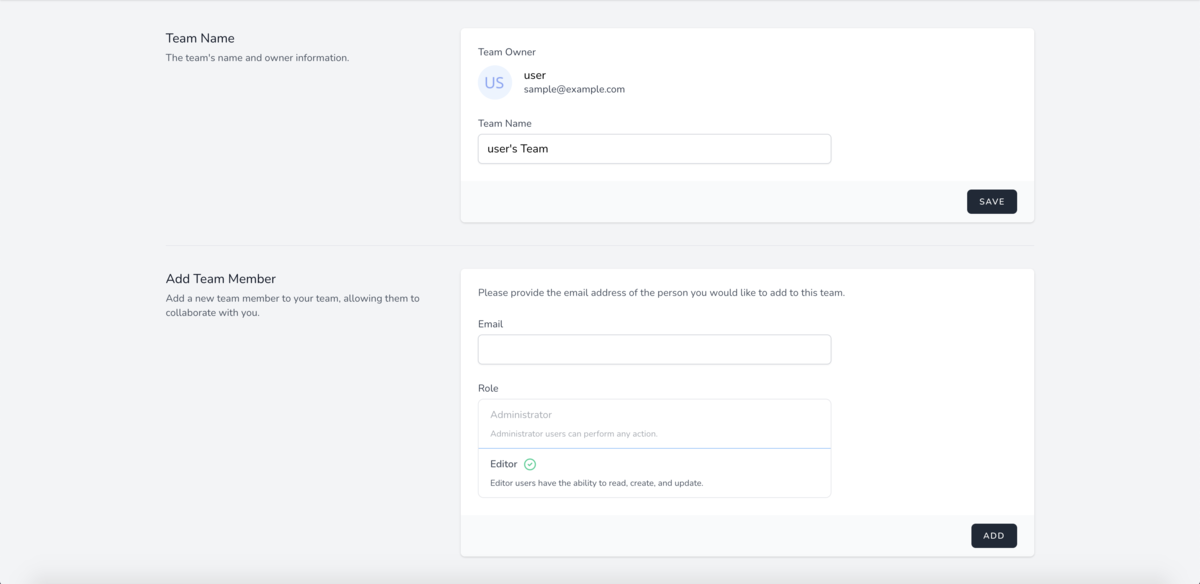Click the Editor role description text
The image size is (1200, 584).
tap(596, 483)
